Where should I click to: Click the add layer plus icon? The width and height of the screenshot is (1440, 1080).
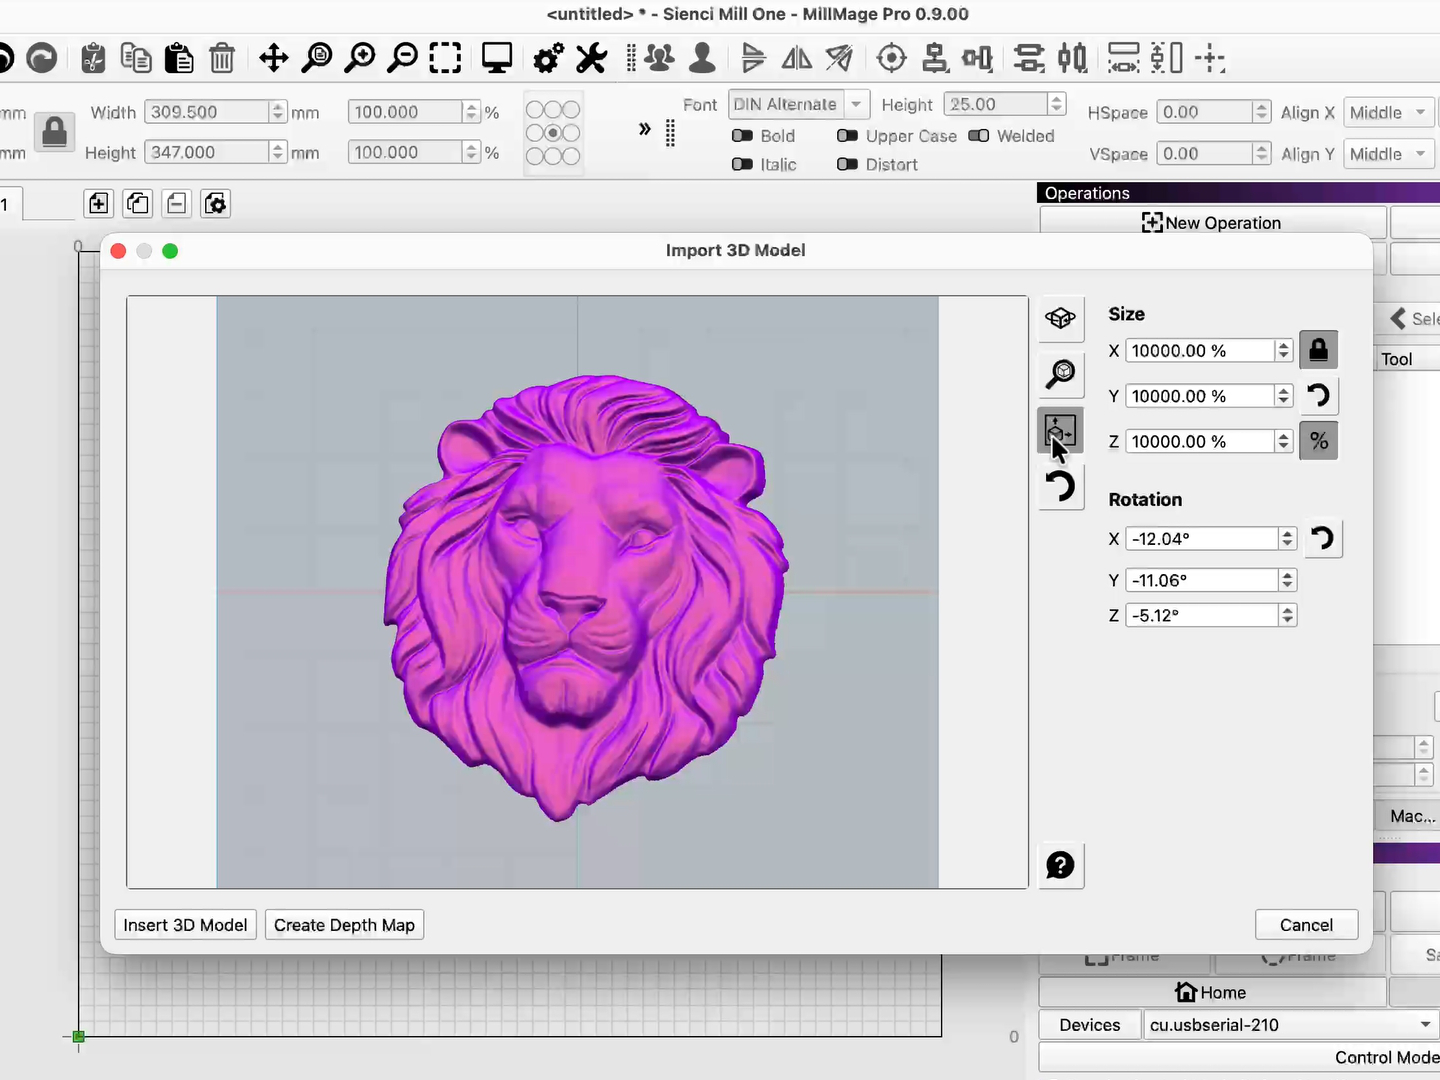point(98,204)
